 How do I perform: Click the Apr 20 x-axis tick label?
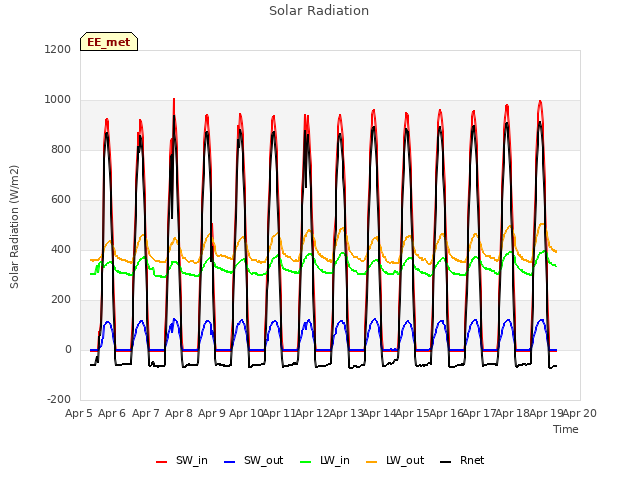580,413
